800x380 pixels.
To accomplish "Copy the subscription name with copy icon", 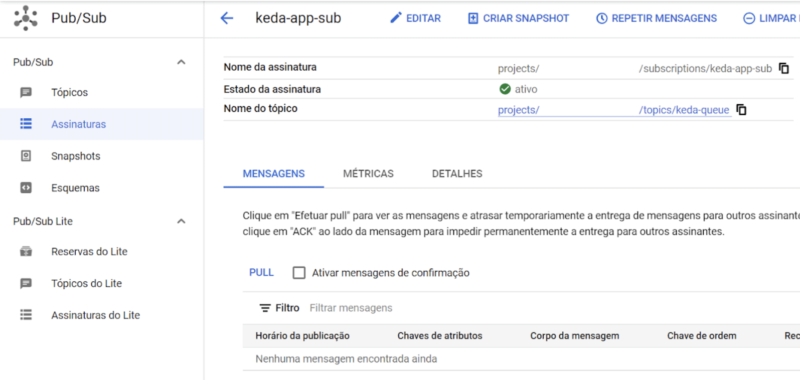I will [784, 68].
